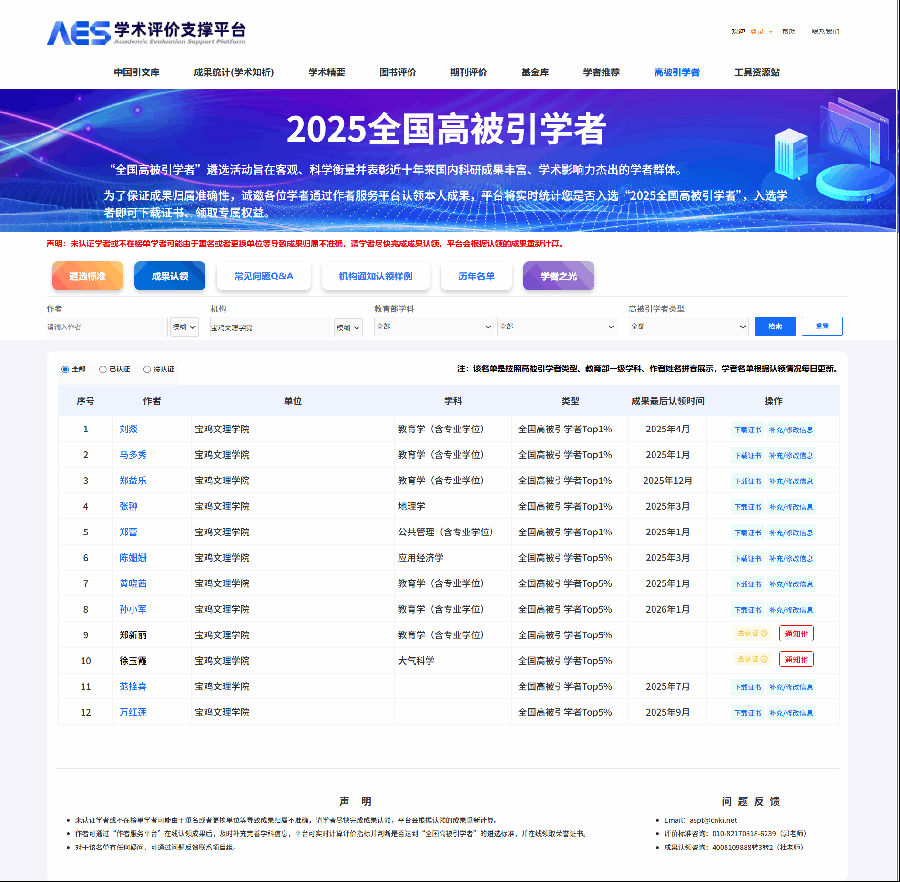Select the 待认证 radio button

coord(148,368)
